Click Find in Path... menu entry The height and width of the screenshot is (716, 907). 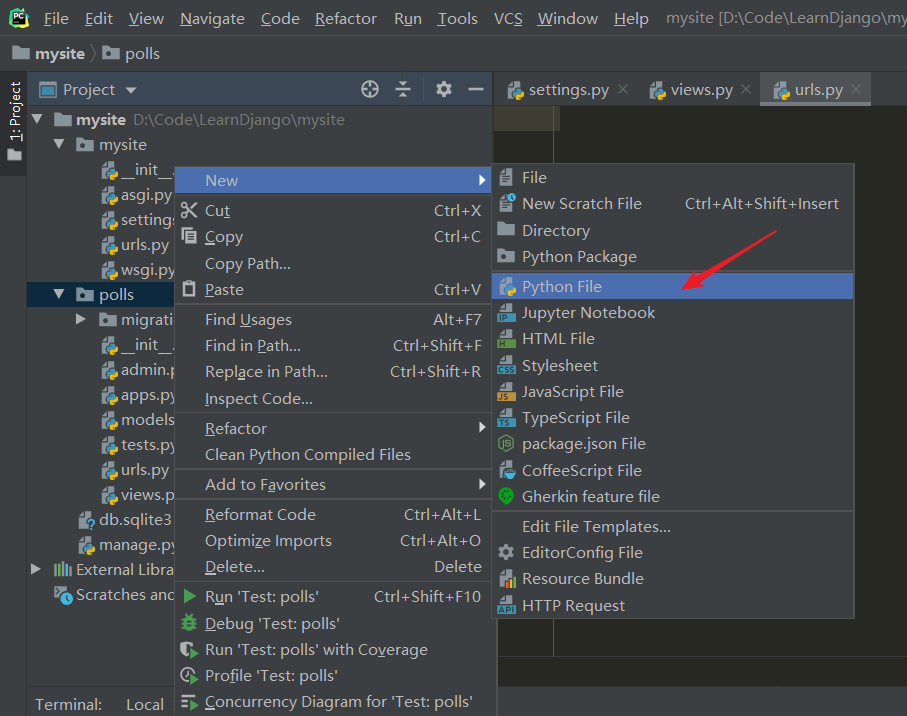tap(333, 345)
